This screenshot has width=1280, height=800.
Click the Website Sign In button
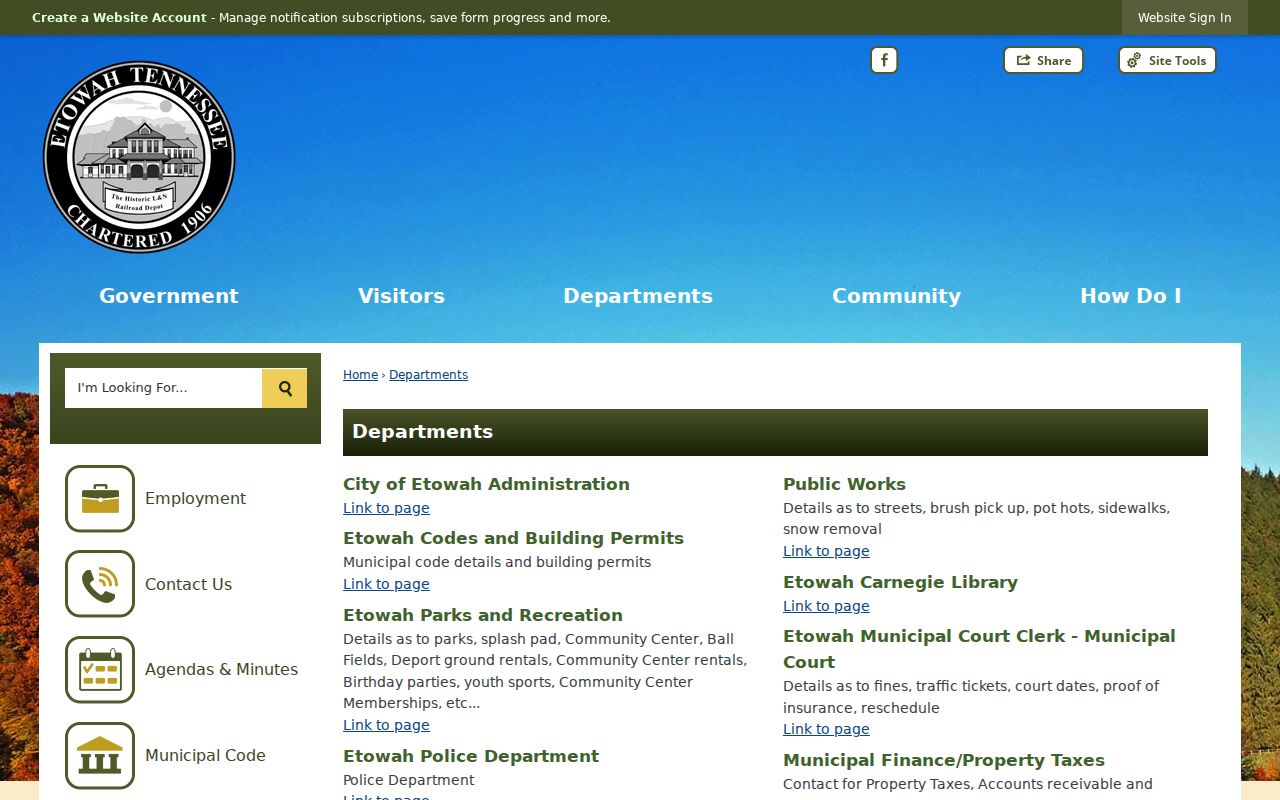1185,17
